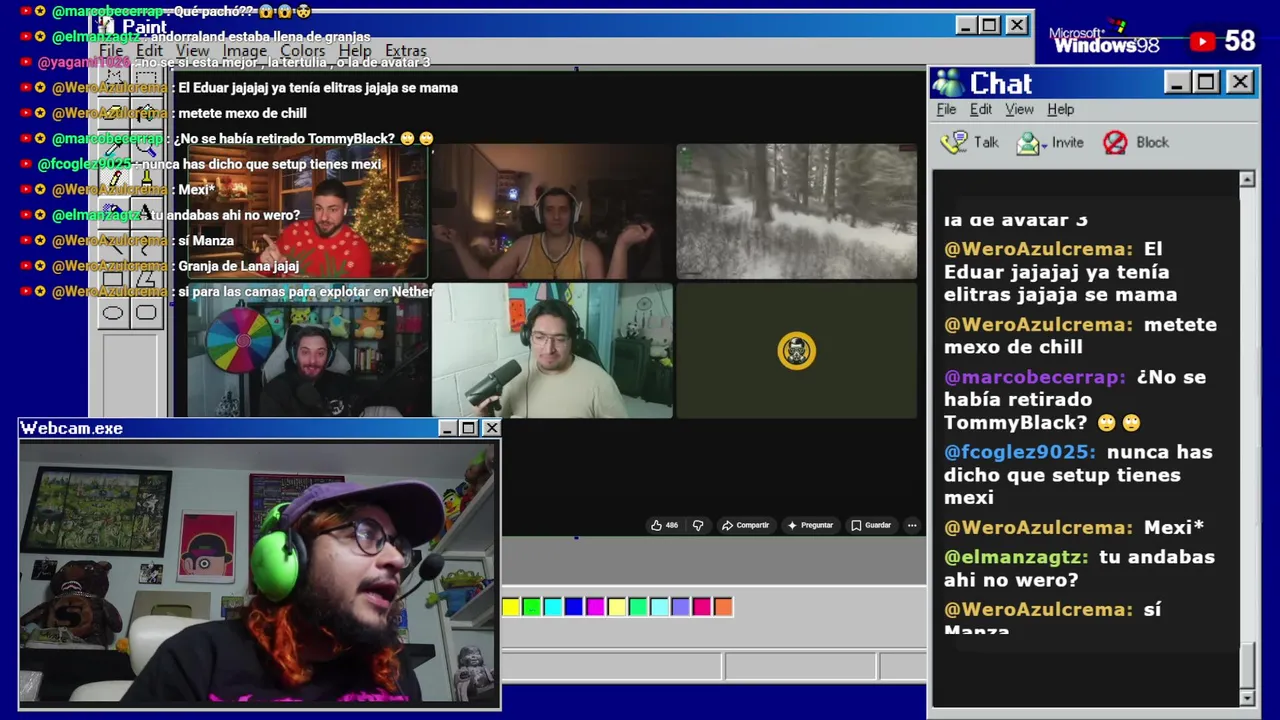Pick the yellow color swatch in Paint palette
This screenshot has height=720, width=1280.
coord(511,606)
